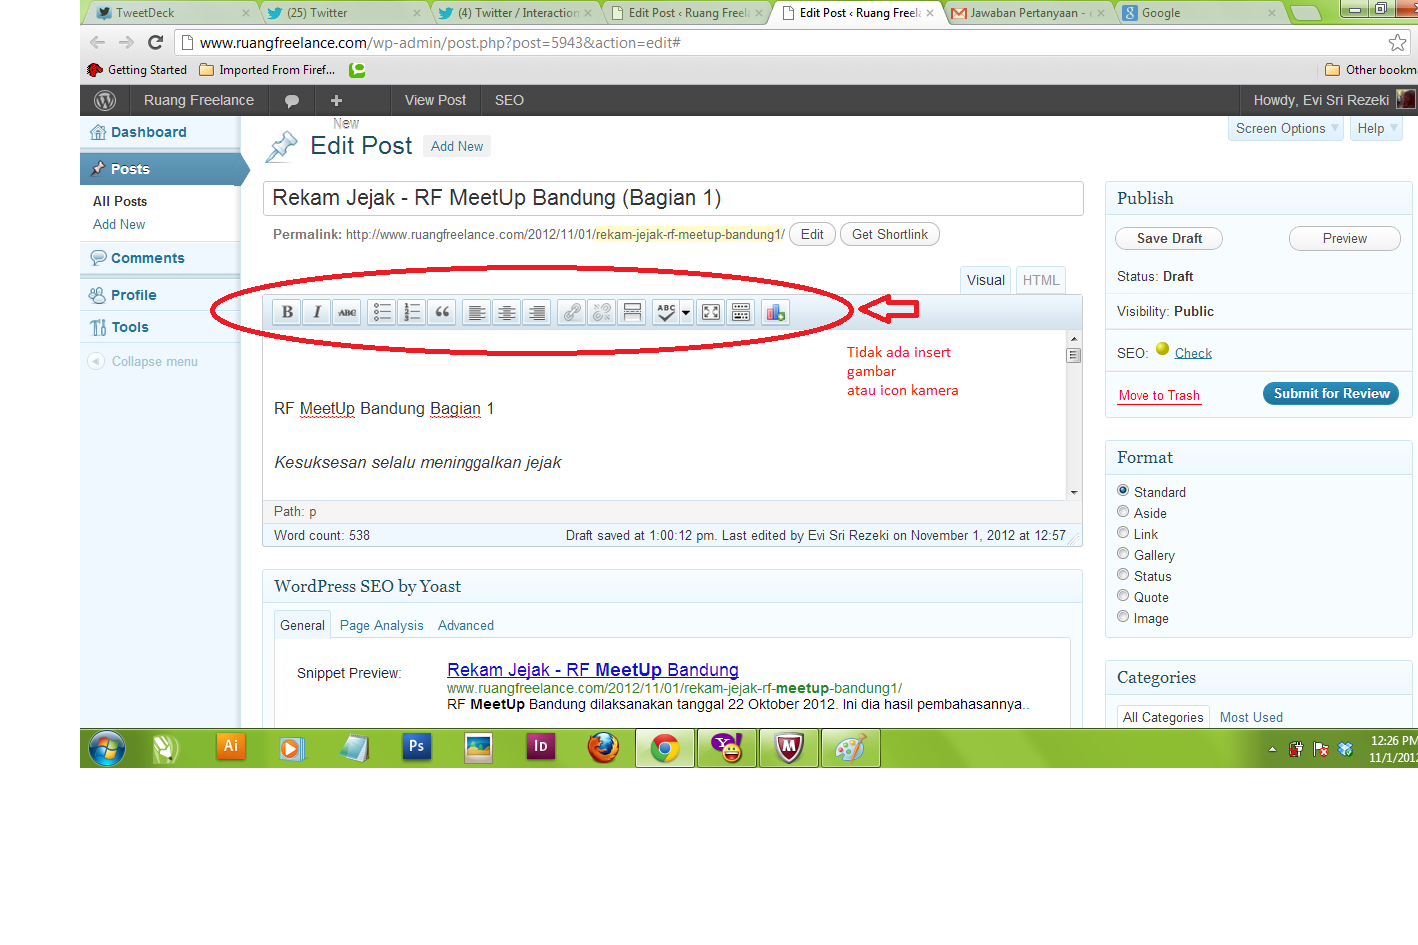This screenshot has width=1418, height=945.
Task: Click Submit for Review
Action: click(x=1331, y=393)
